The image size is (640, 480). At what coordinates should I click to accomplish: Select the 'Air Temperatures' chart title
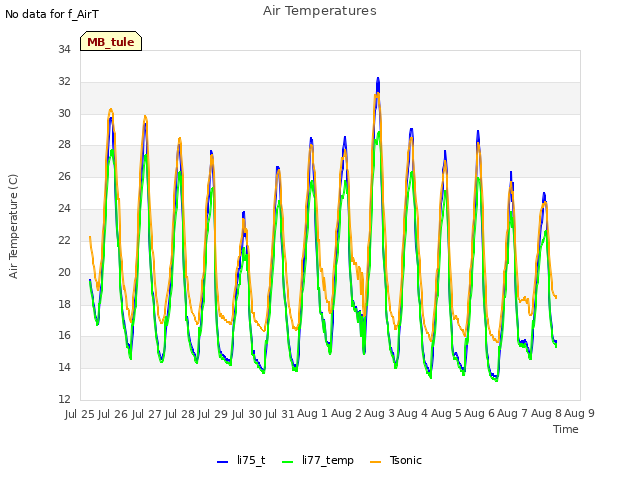click(x=320, y=11)
